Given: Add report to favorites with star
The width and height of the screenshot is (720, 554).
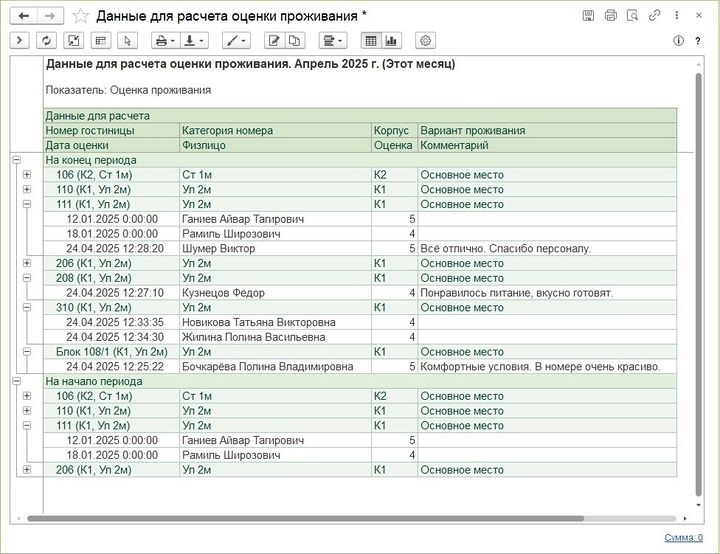Looking at the screenshot, I should point(81,16).
